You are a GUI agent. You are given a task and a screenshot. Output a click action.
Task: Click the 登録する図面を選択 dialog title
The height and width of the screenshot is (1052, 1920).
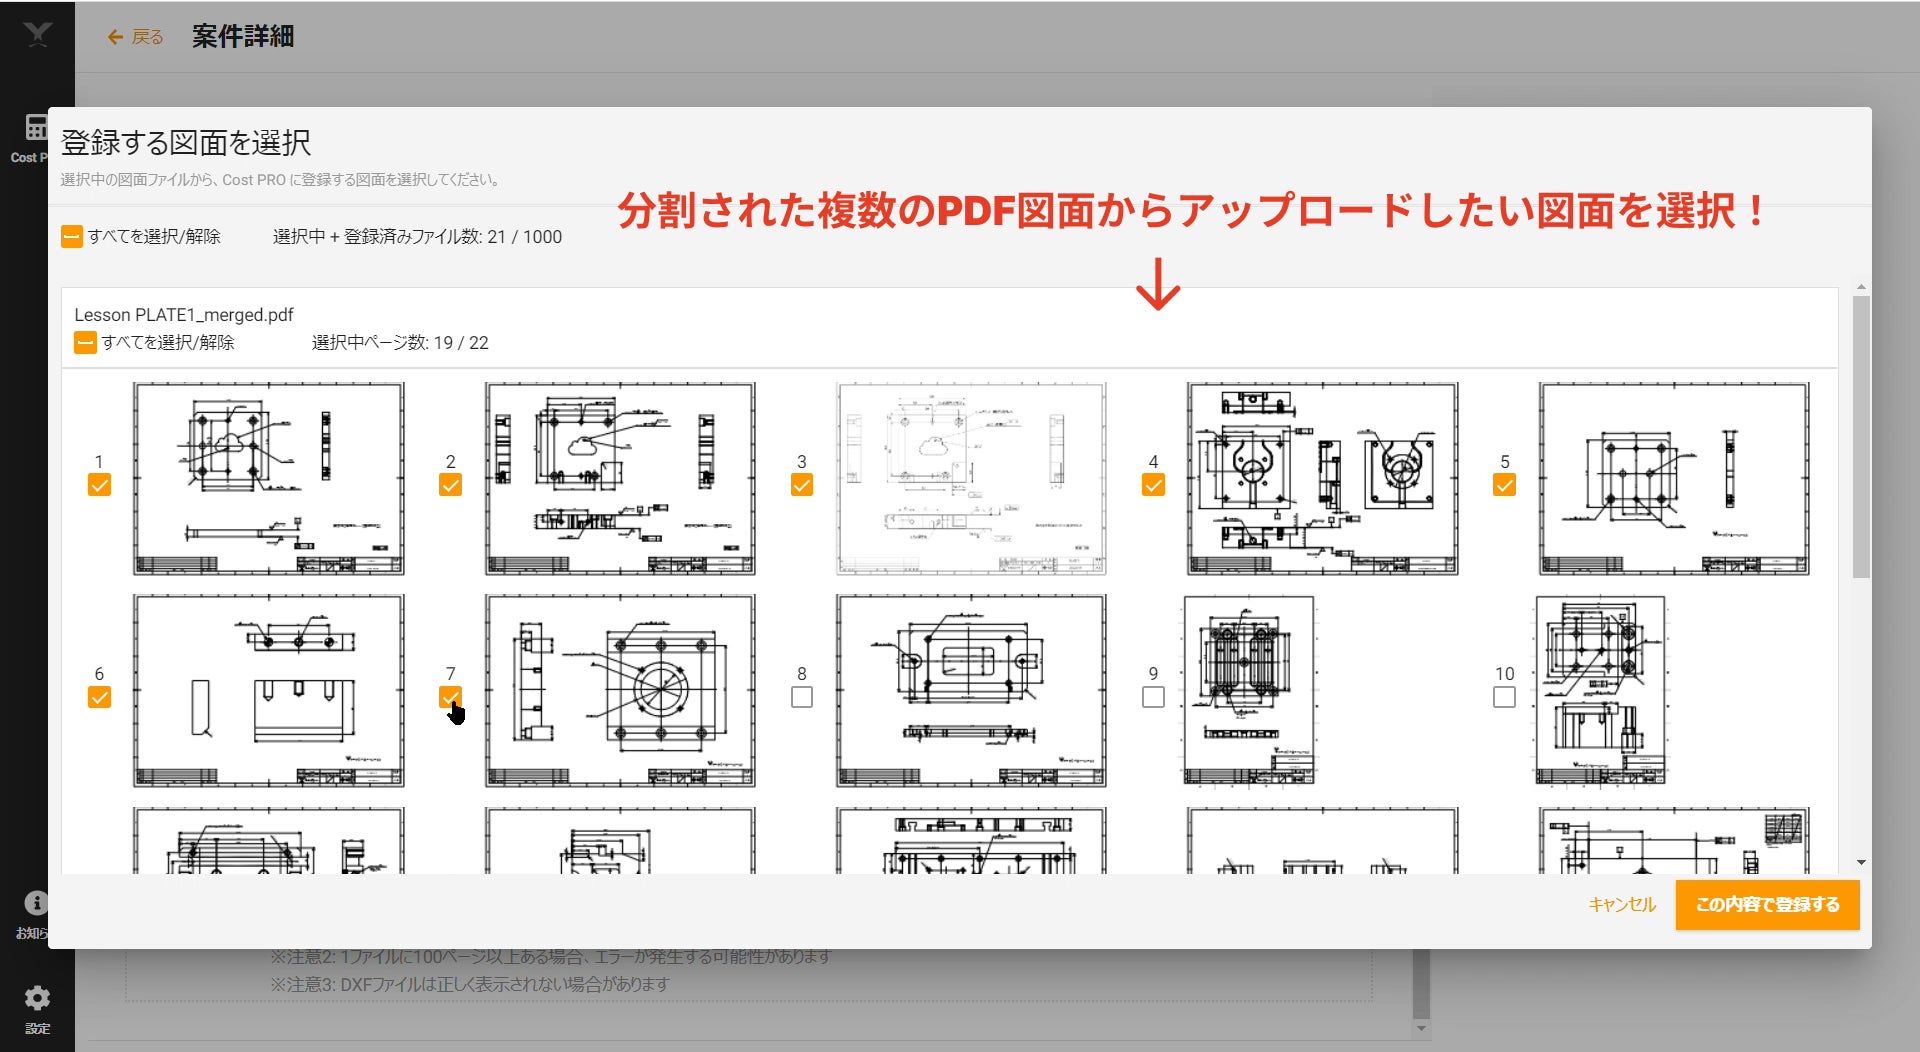click(186, 143)
